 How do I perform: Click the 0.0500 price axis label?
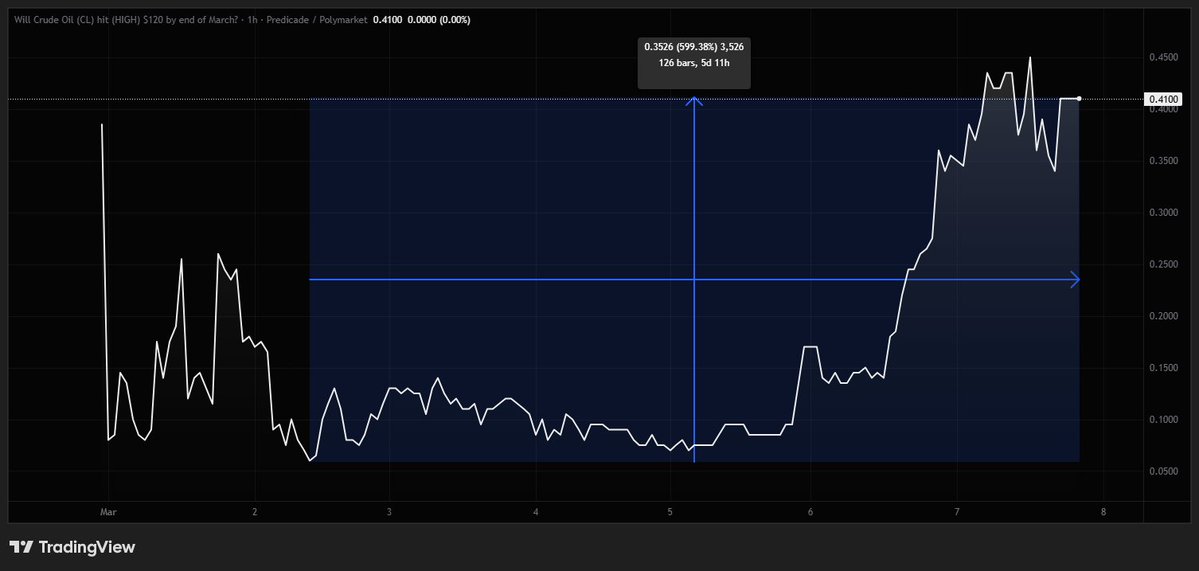(x=1162, y=472)
